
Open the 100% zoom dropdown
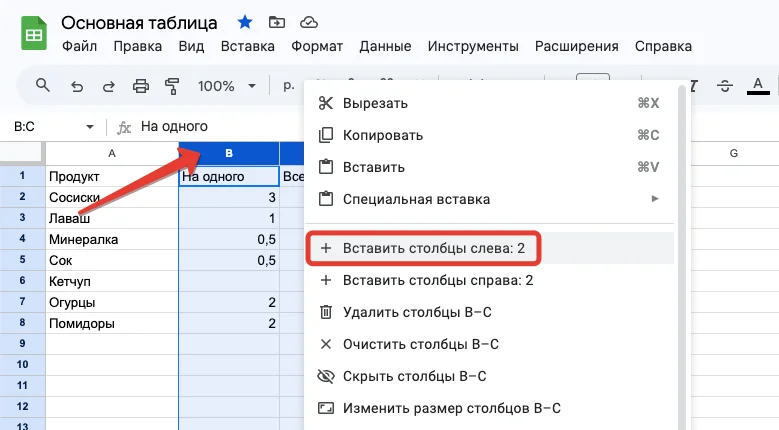click(226, 86)
